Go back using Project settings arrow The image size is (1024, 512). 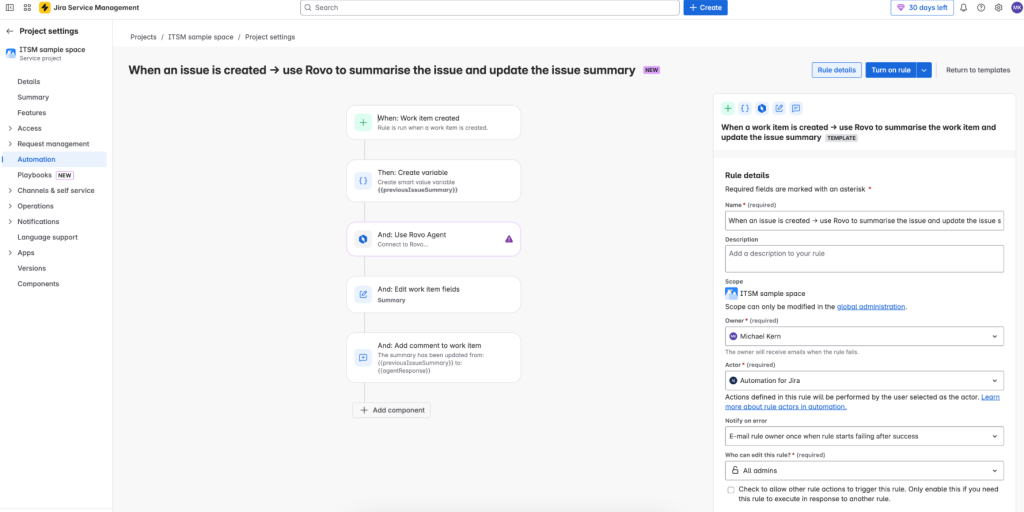point(10,31)
